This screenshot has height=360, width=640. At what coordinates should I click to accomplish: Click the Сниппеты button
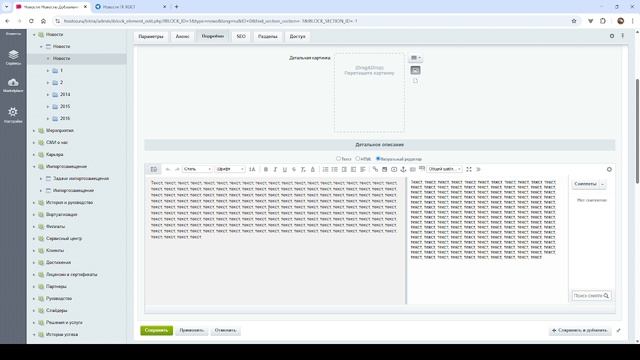[585, 184]
